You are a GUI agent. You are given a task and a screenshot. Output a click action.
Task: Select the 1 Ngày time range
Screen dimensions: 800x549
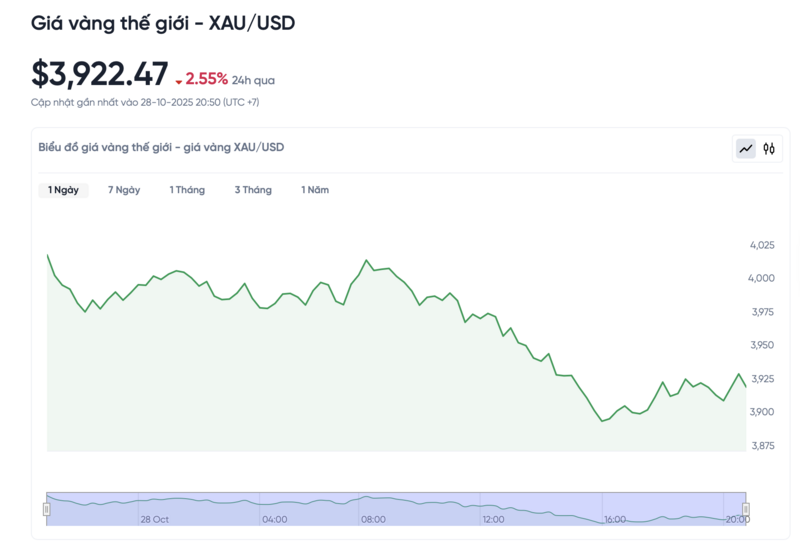pos(63,190)
